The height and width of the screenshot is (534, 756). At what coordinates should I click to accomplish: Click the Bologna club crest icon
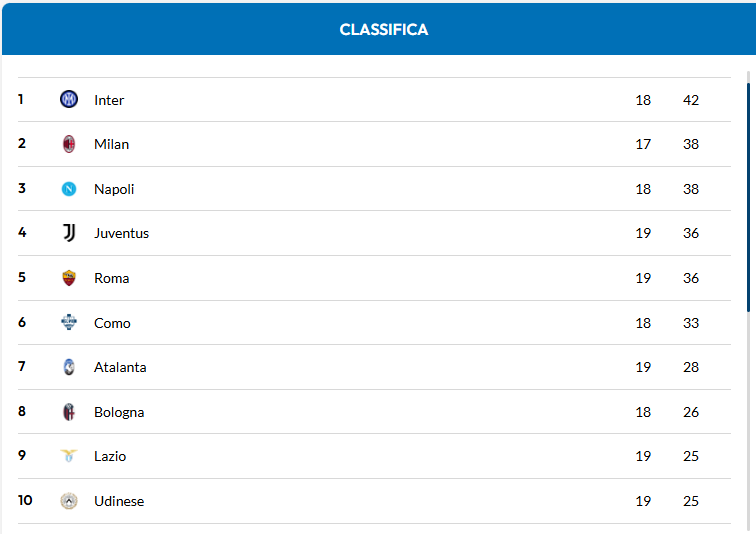pyautogui.click(x=69, y=412)
